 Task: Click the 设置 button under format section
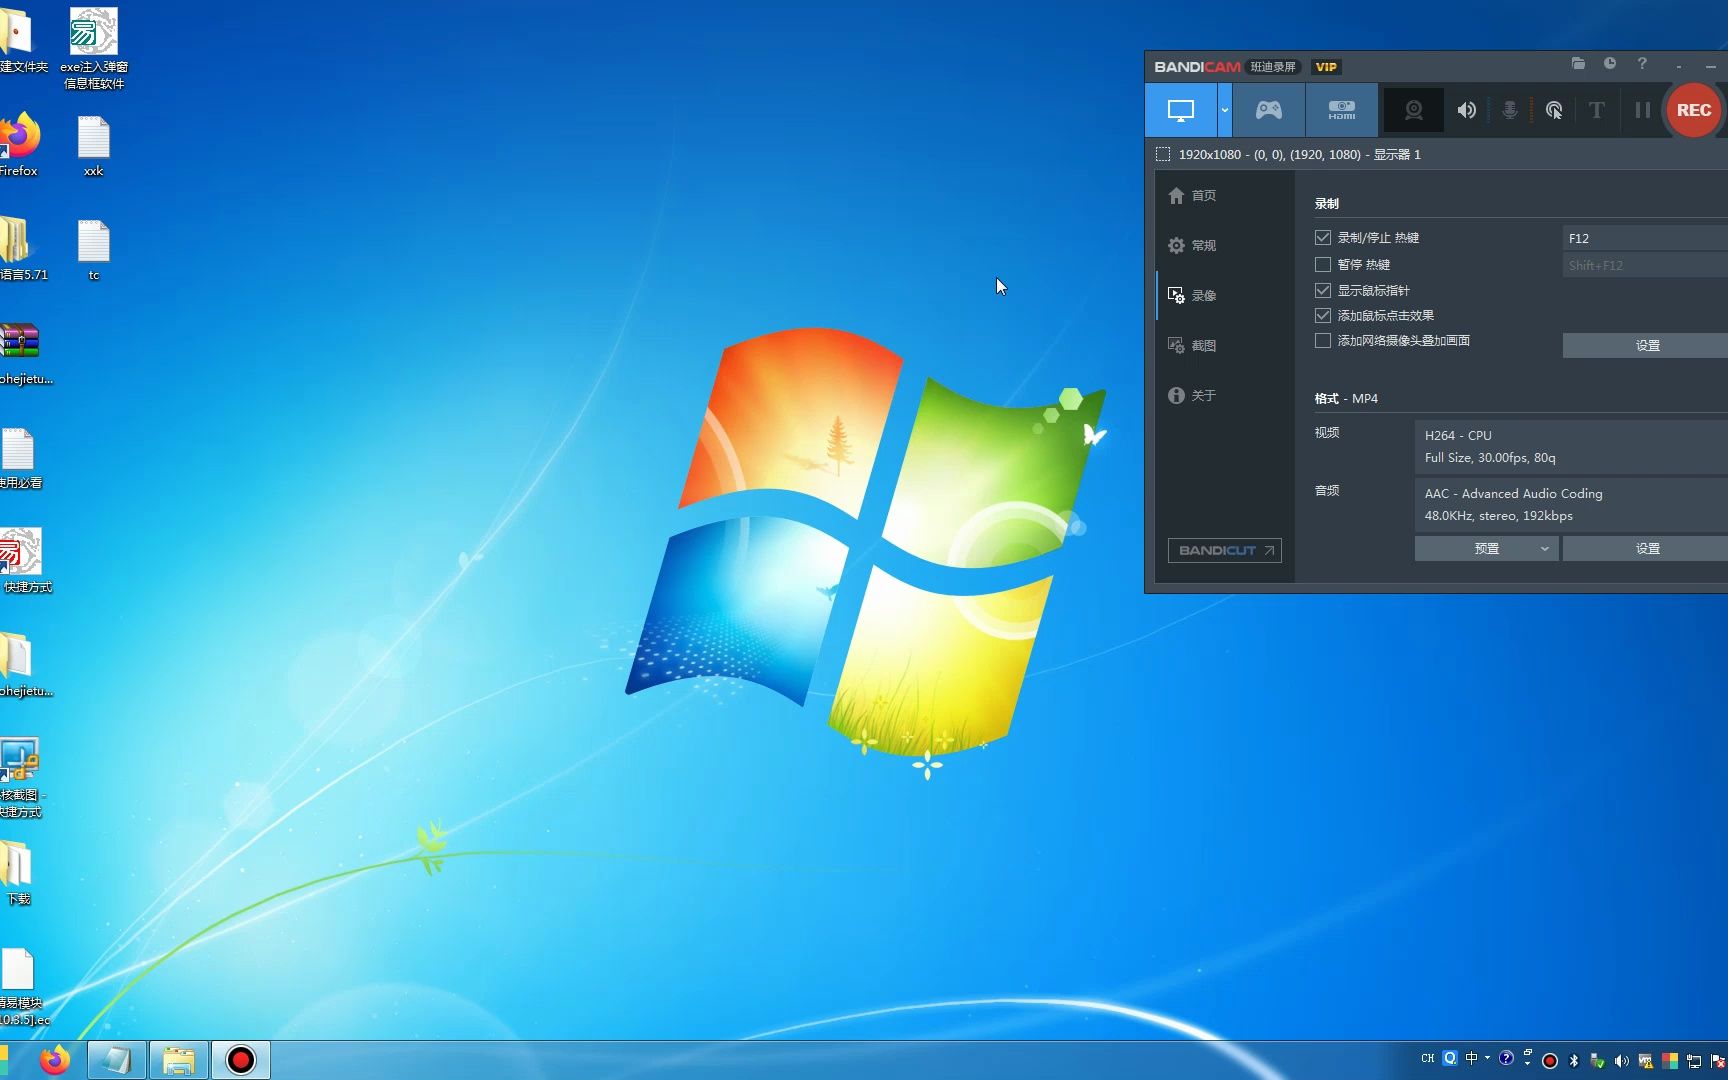pos(1645,549)
